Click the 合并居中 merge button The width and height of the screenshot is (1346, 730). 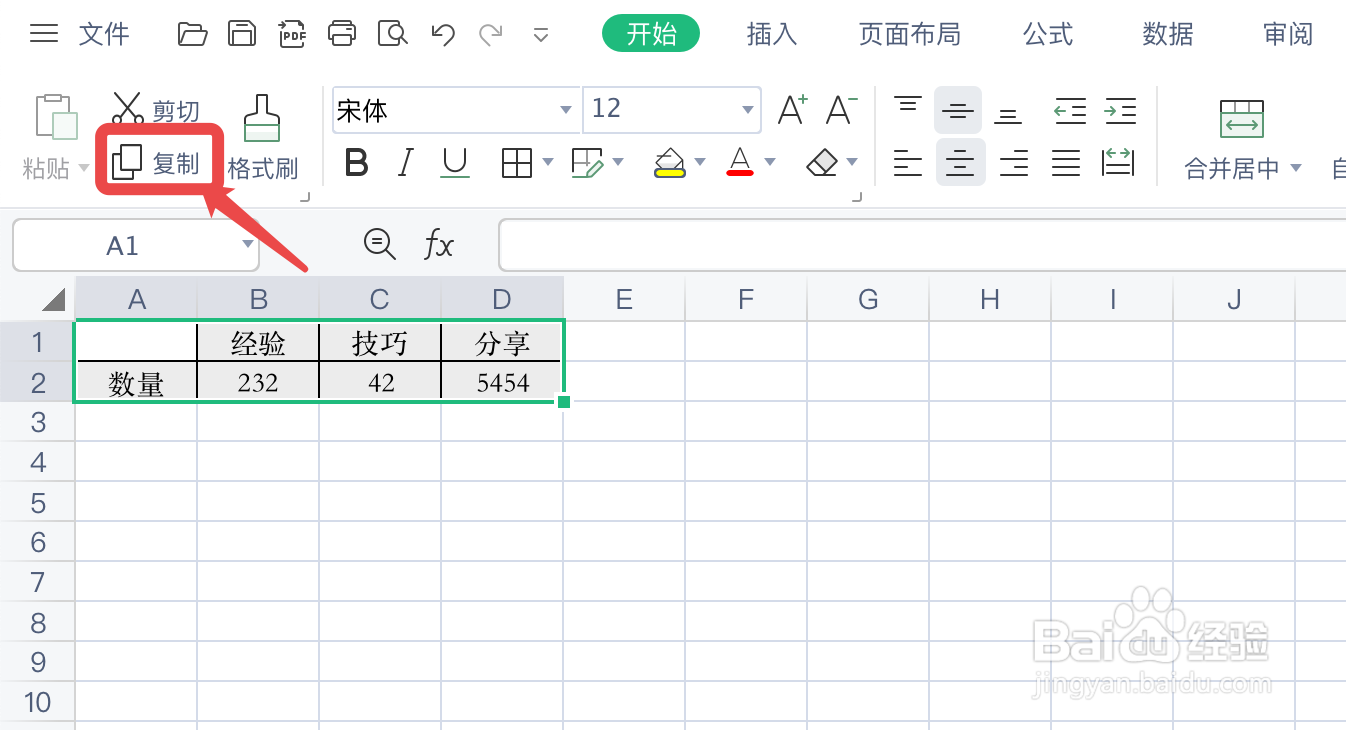point(1242,139)
